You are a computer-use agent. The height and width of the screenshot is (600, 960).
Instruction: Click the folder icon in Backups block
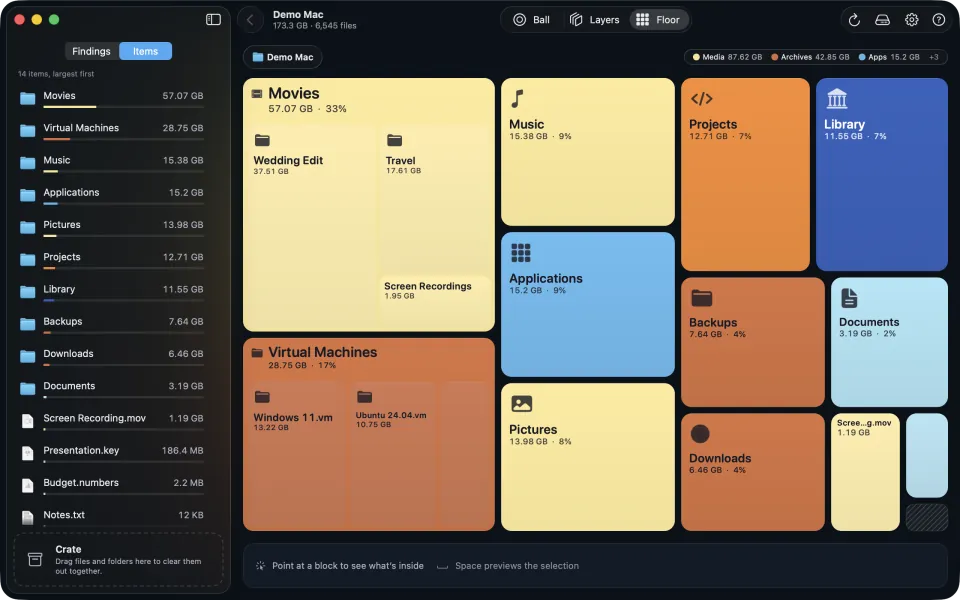click(702, 298)
